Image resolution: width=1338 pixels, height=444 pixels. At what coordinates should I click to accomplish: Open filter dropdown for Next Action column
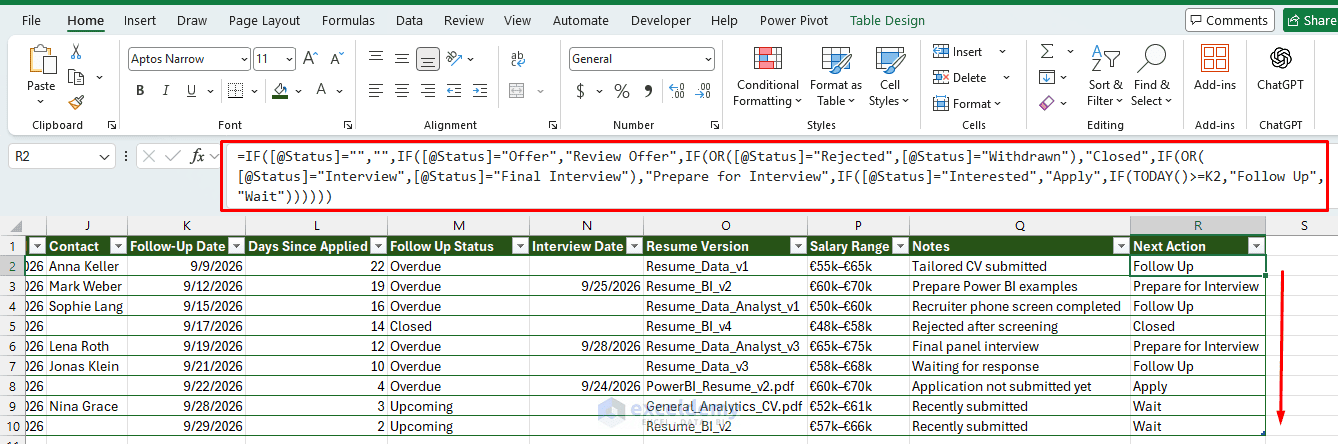(1255, 246)
